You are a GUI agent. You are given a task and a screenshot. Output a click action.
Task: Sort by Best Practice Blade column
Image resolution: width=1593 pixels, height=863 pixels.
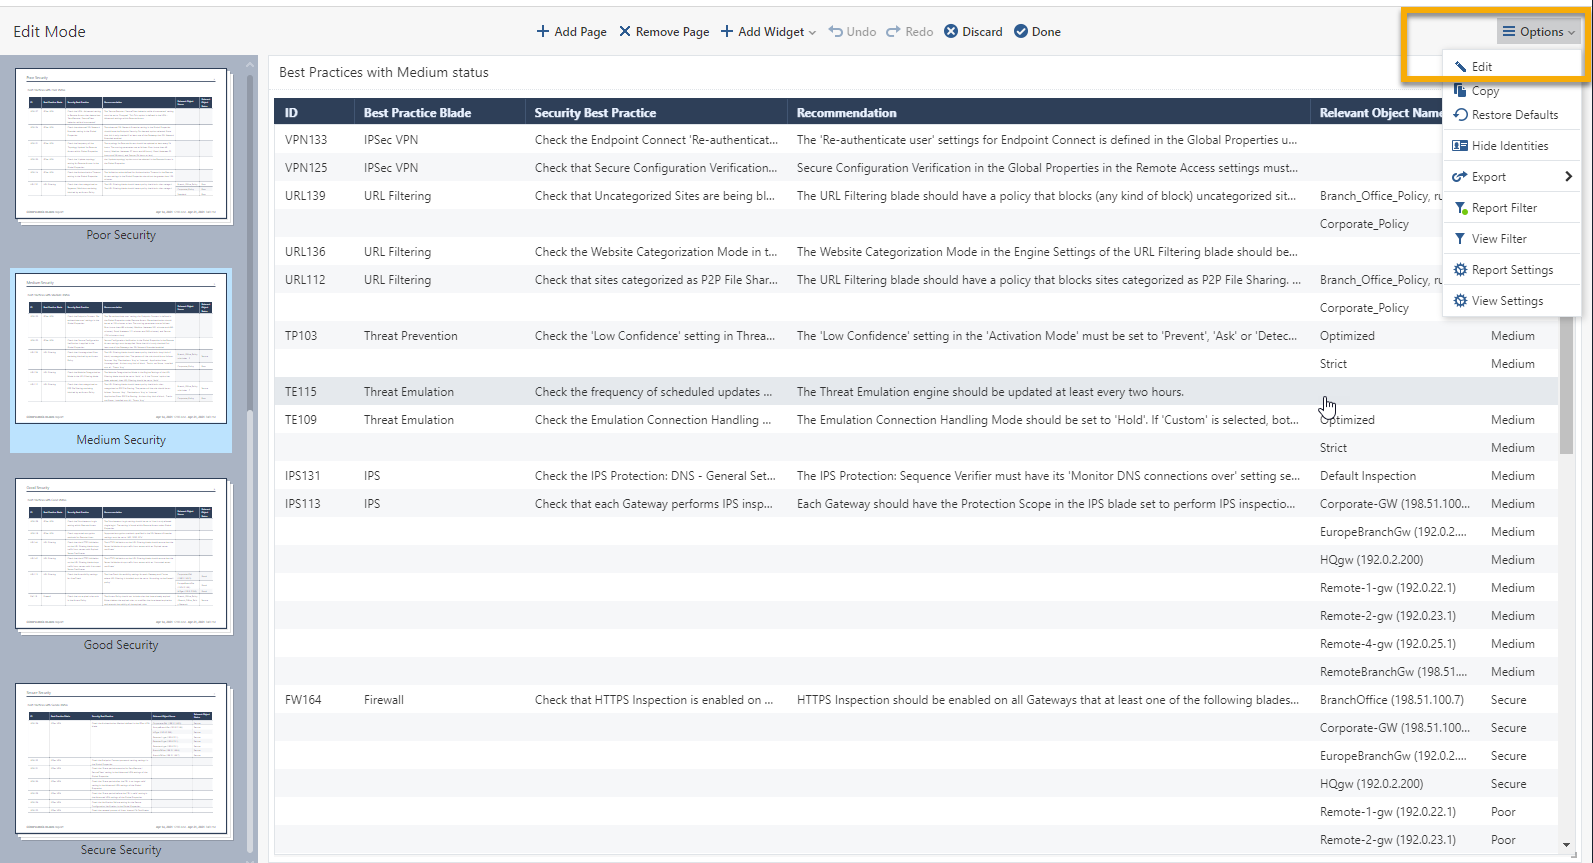coord(417,113)
